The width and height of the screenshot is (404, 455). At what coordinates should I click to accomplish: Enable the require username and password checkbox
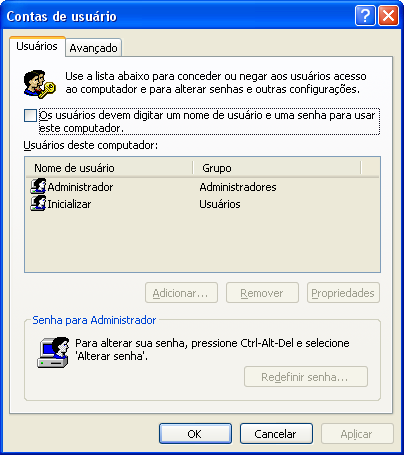point(30,116)
